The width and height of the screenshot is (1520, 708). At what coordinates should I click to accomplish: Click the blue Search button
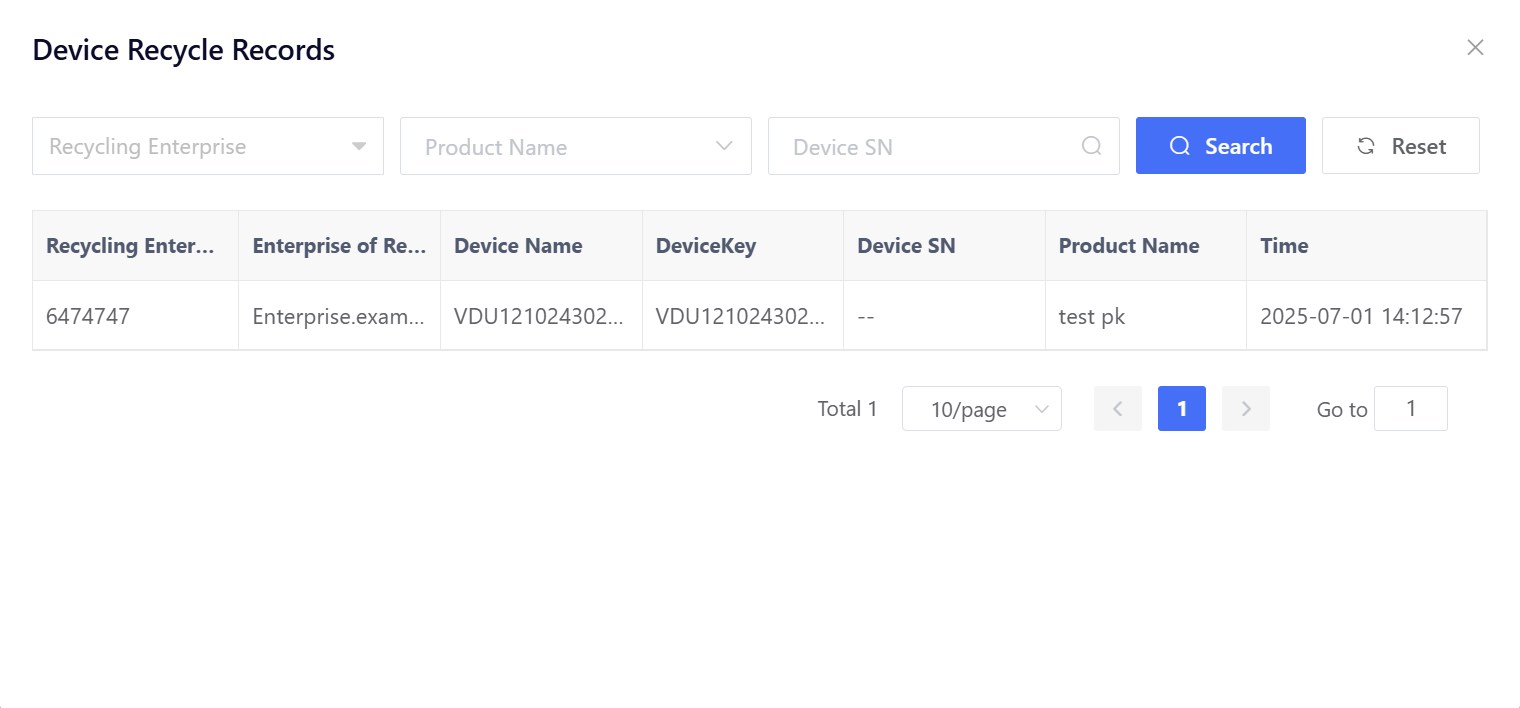click(x=1220, y=146)
